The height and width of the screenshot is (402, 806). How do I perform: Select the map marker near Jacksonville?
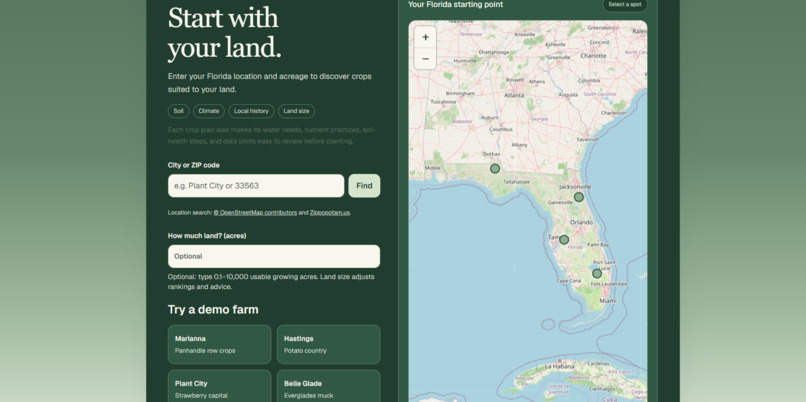pyautogui.click(x=579, y=197)
